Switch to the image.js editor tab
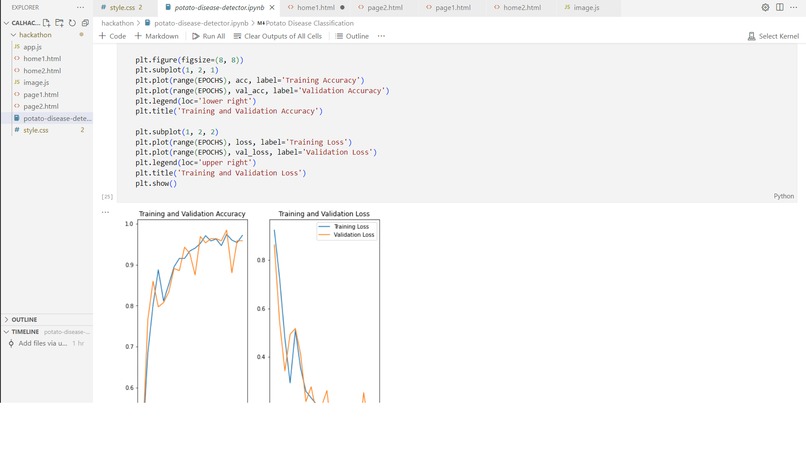806x466 pixels. click(x=586, y=8)
